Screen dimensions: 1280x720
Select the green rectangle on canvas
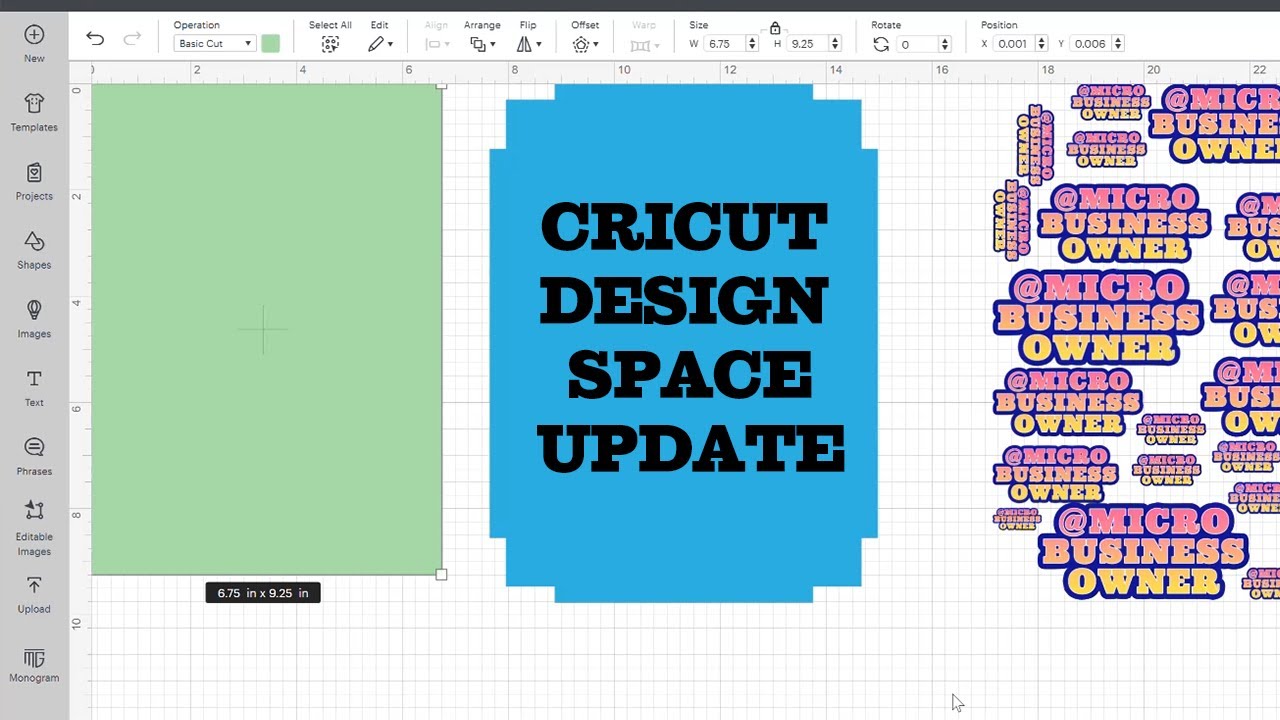pos(266,329)
